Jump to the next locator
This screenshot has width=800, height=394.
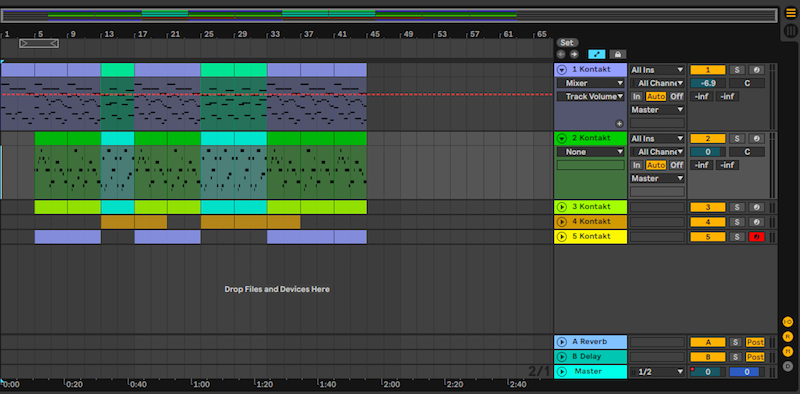coord(574,54)
